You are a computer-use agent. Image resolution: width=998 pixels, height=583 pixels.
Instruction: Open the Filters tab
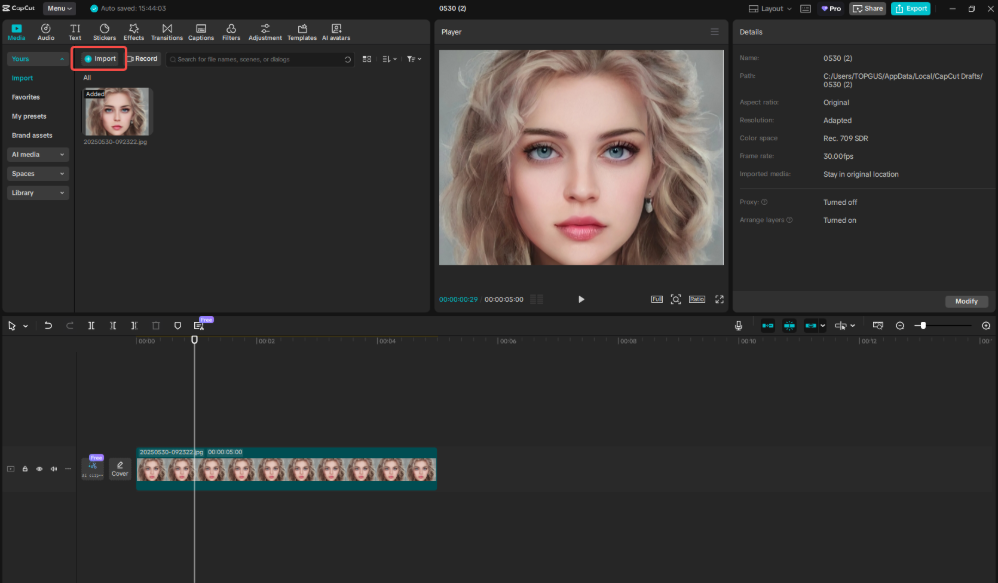[231, 32]
